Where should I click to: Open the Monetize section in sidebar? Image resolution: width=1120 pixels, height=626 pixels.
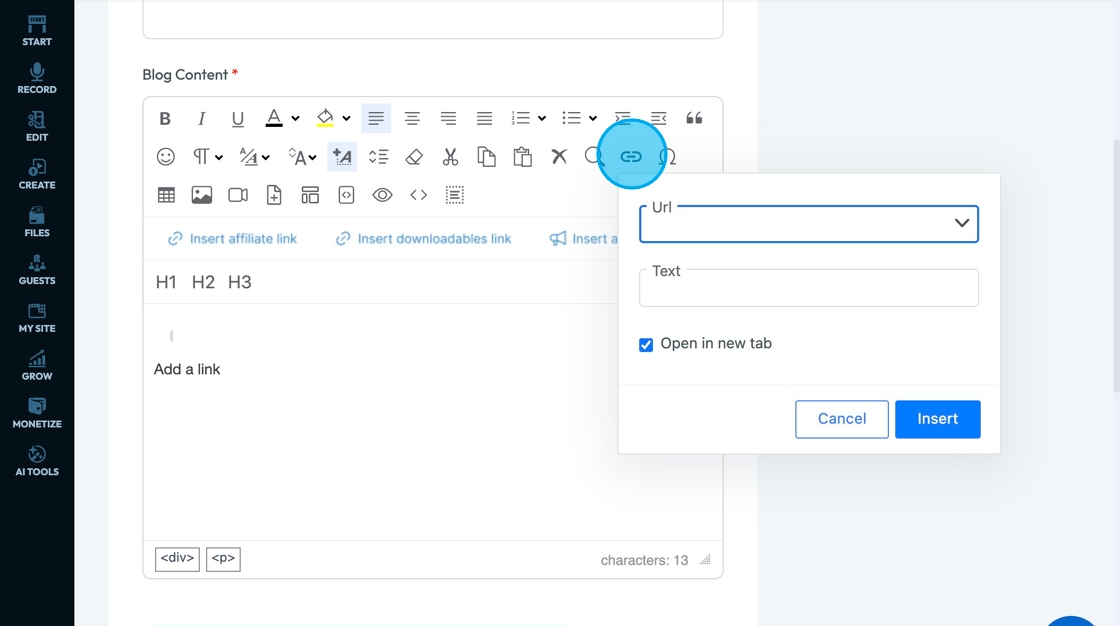click(36, 414)
